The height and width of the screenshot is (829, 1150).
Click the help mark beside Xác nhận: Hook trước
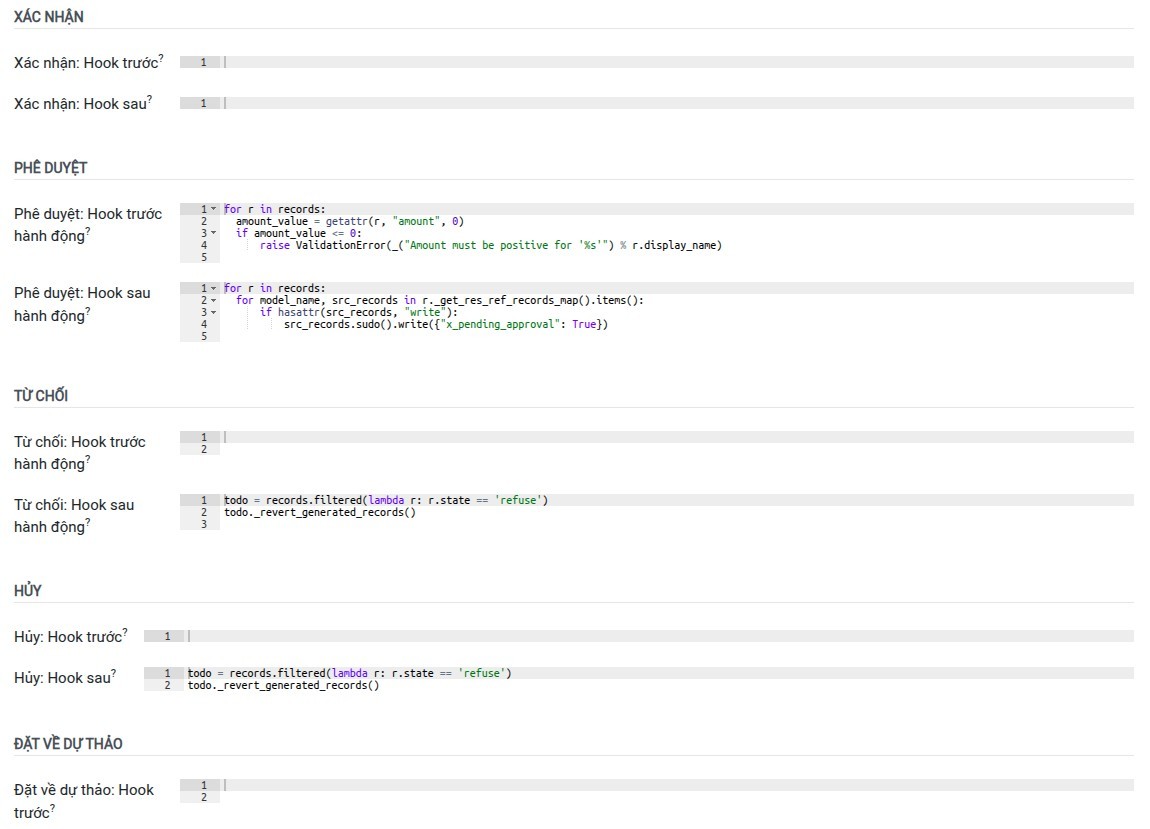pyautogui.click(x=161, y=57)
